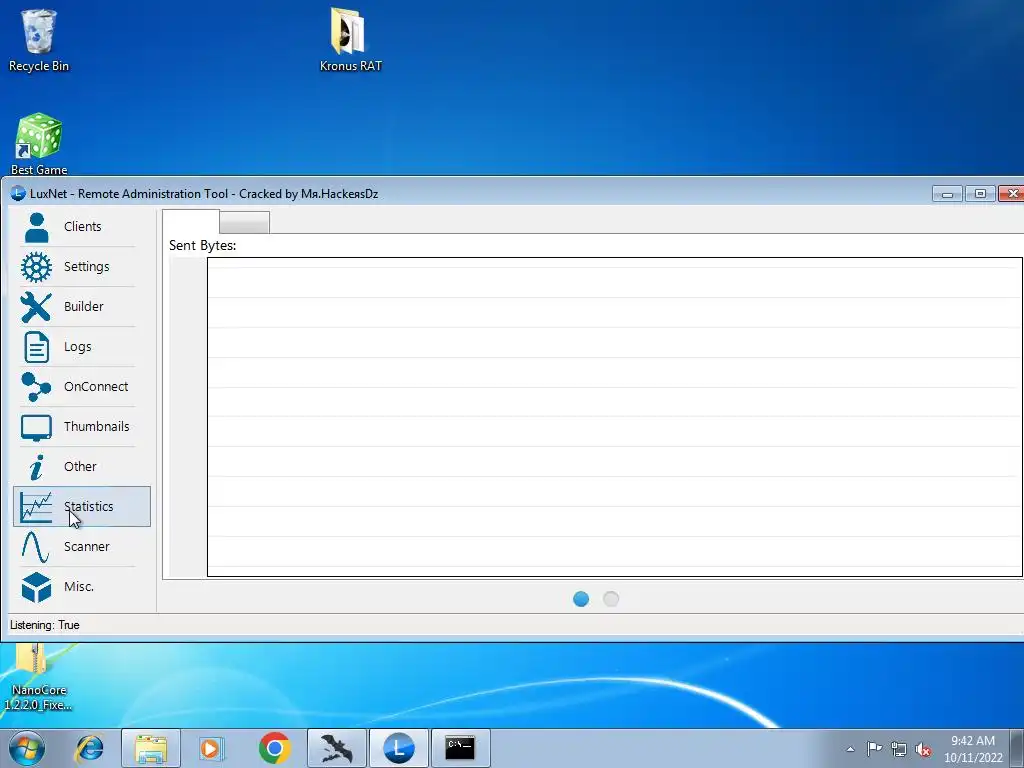Show hidden tray icons arrow
Image resolution: width=1024 pixels, height=768 pixels.
(850, 749)
